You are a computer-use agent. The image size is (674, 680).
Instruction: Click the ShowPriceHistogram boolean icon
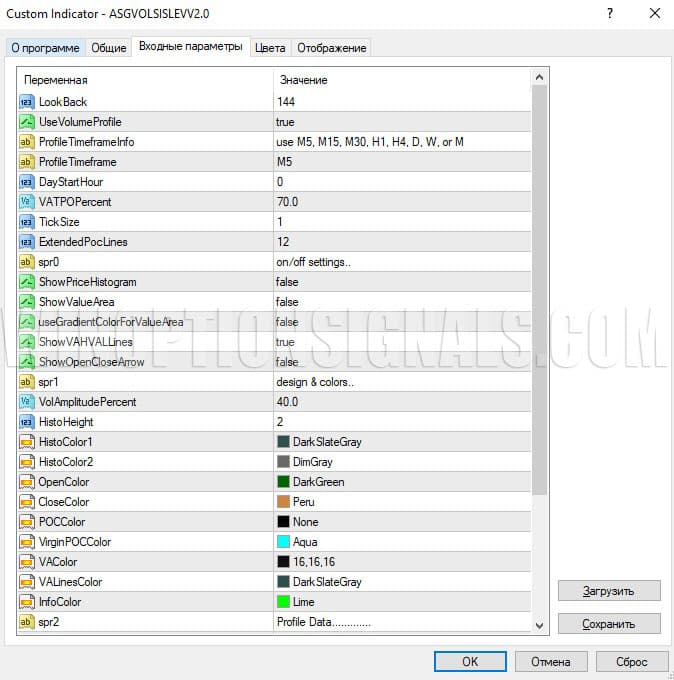click(x=27, y=282)
